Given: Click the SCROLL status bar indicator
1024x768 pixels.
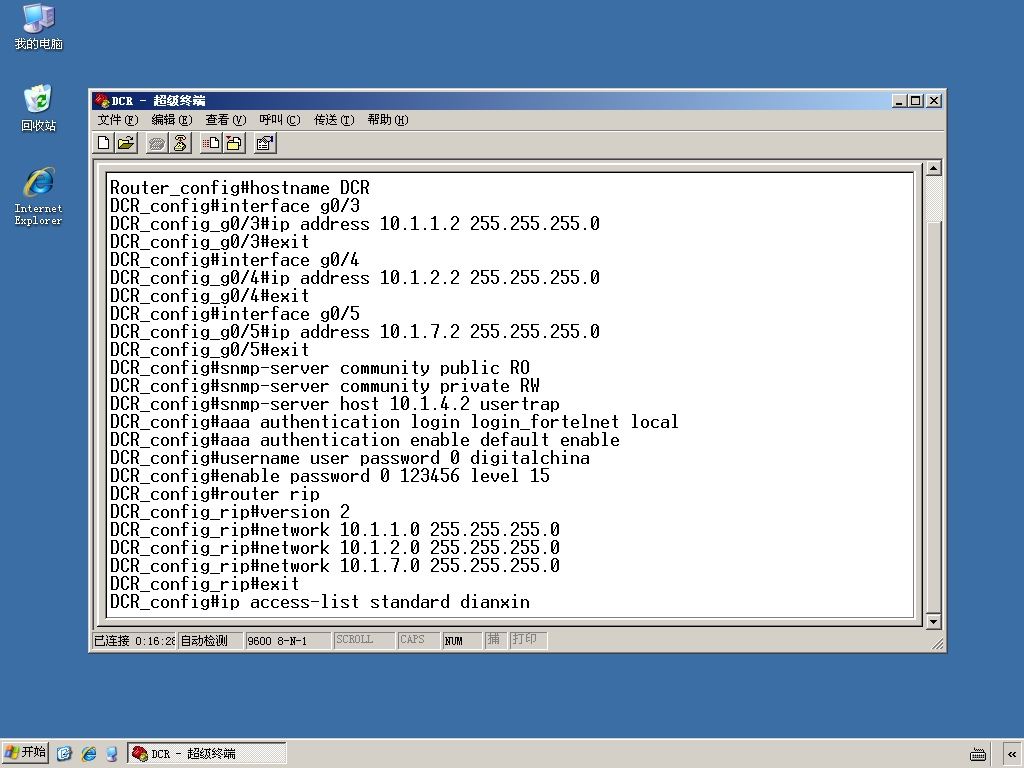Looking at the screenshot, I should click(x=364, y=640).
